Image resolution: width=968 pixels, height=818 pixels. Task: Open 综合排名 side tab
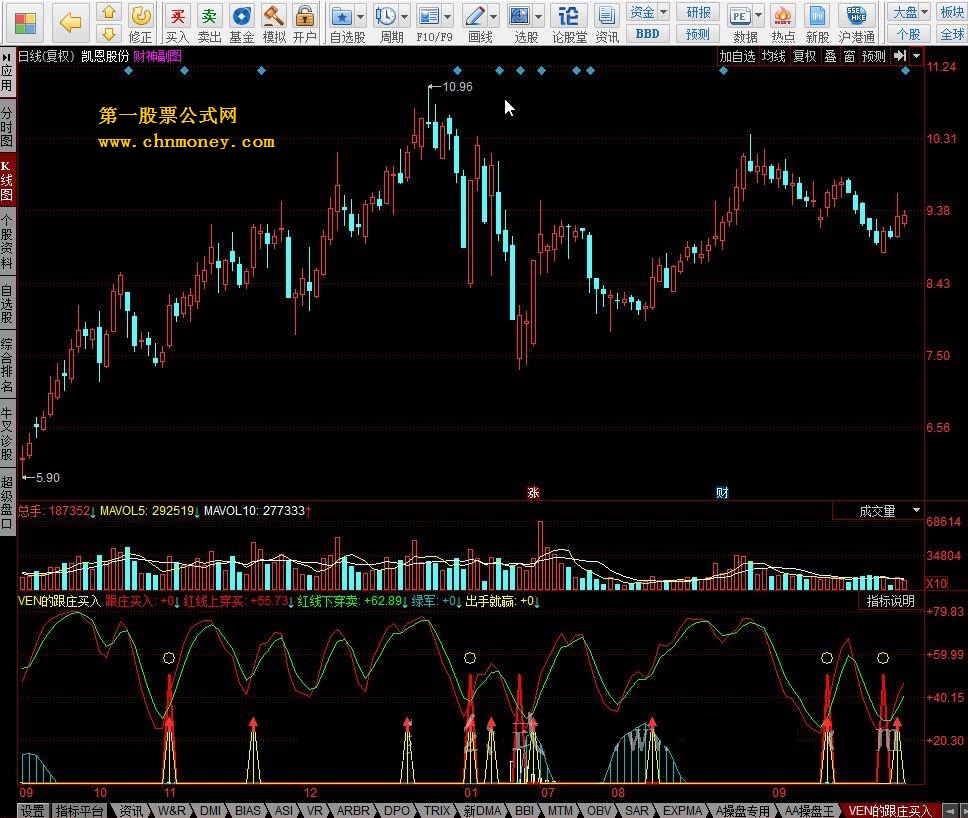click(x=7, y=365)
